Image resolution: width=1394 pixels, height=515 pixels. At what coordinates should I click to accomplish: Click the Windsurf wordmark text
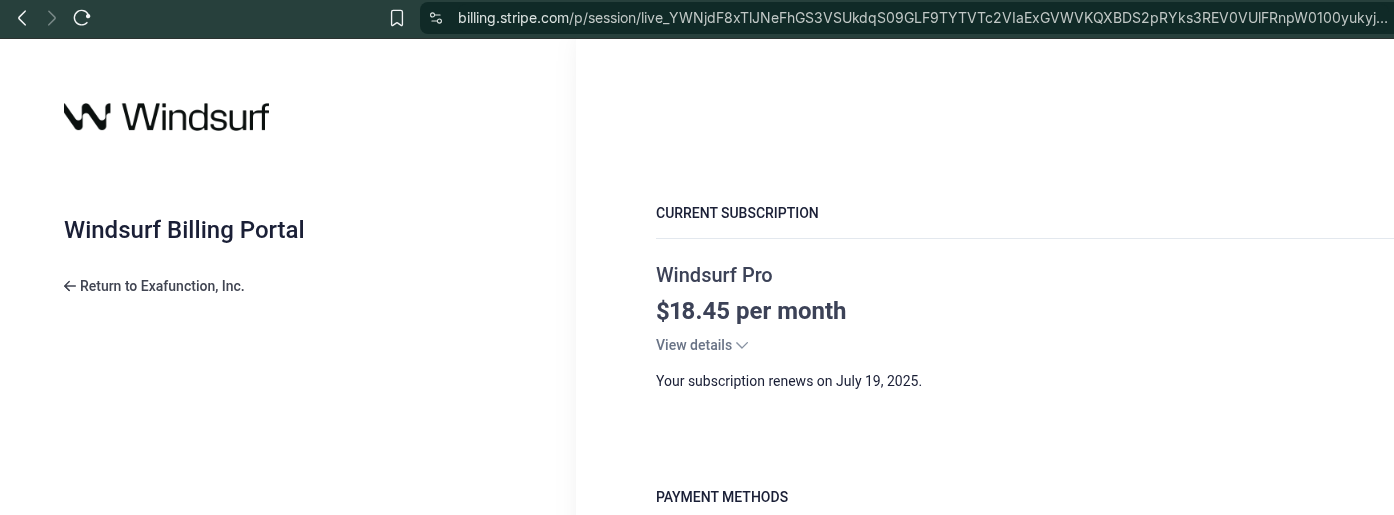click(196, 117)
